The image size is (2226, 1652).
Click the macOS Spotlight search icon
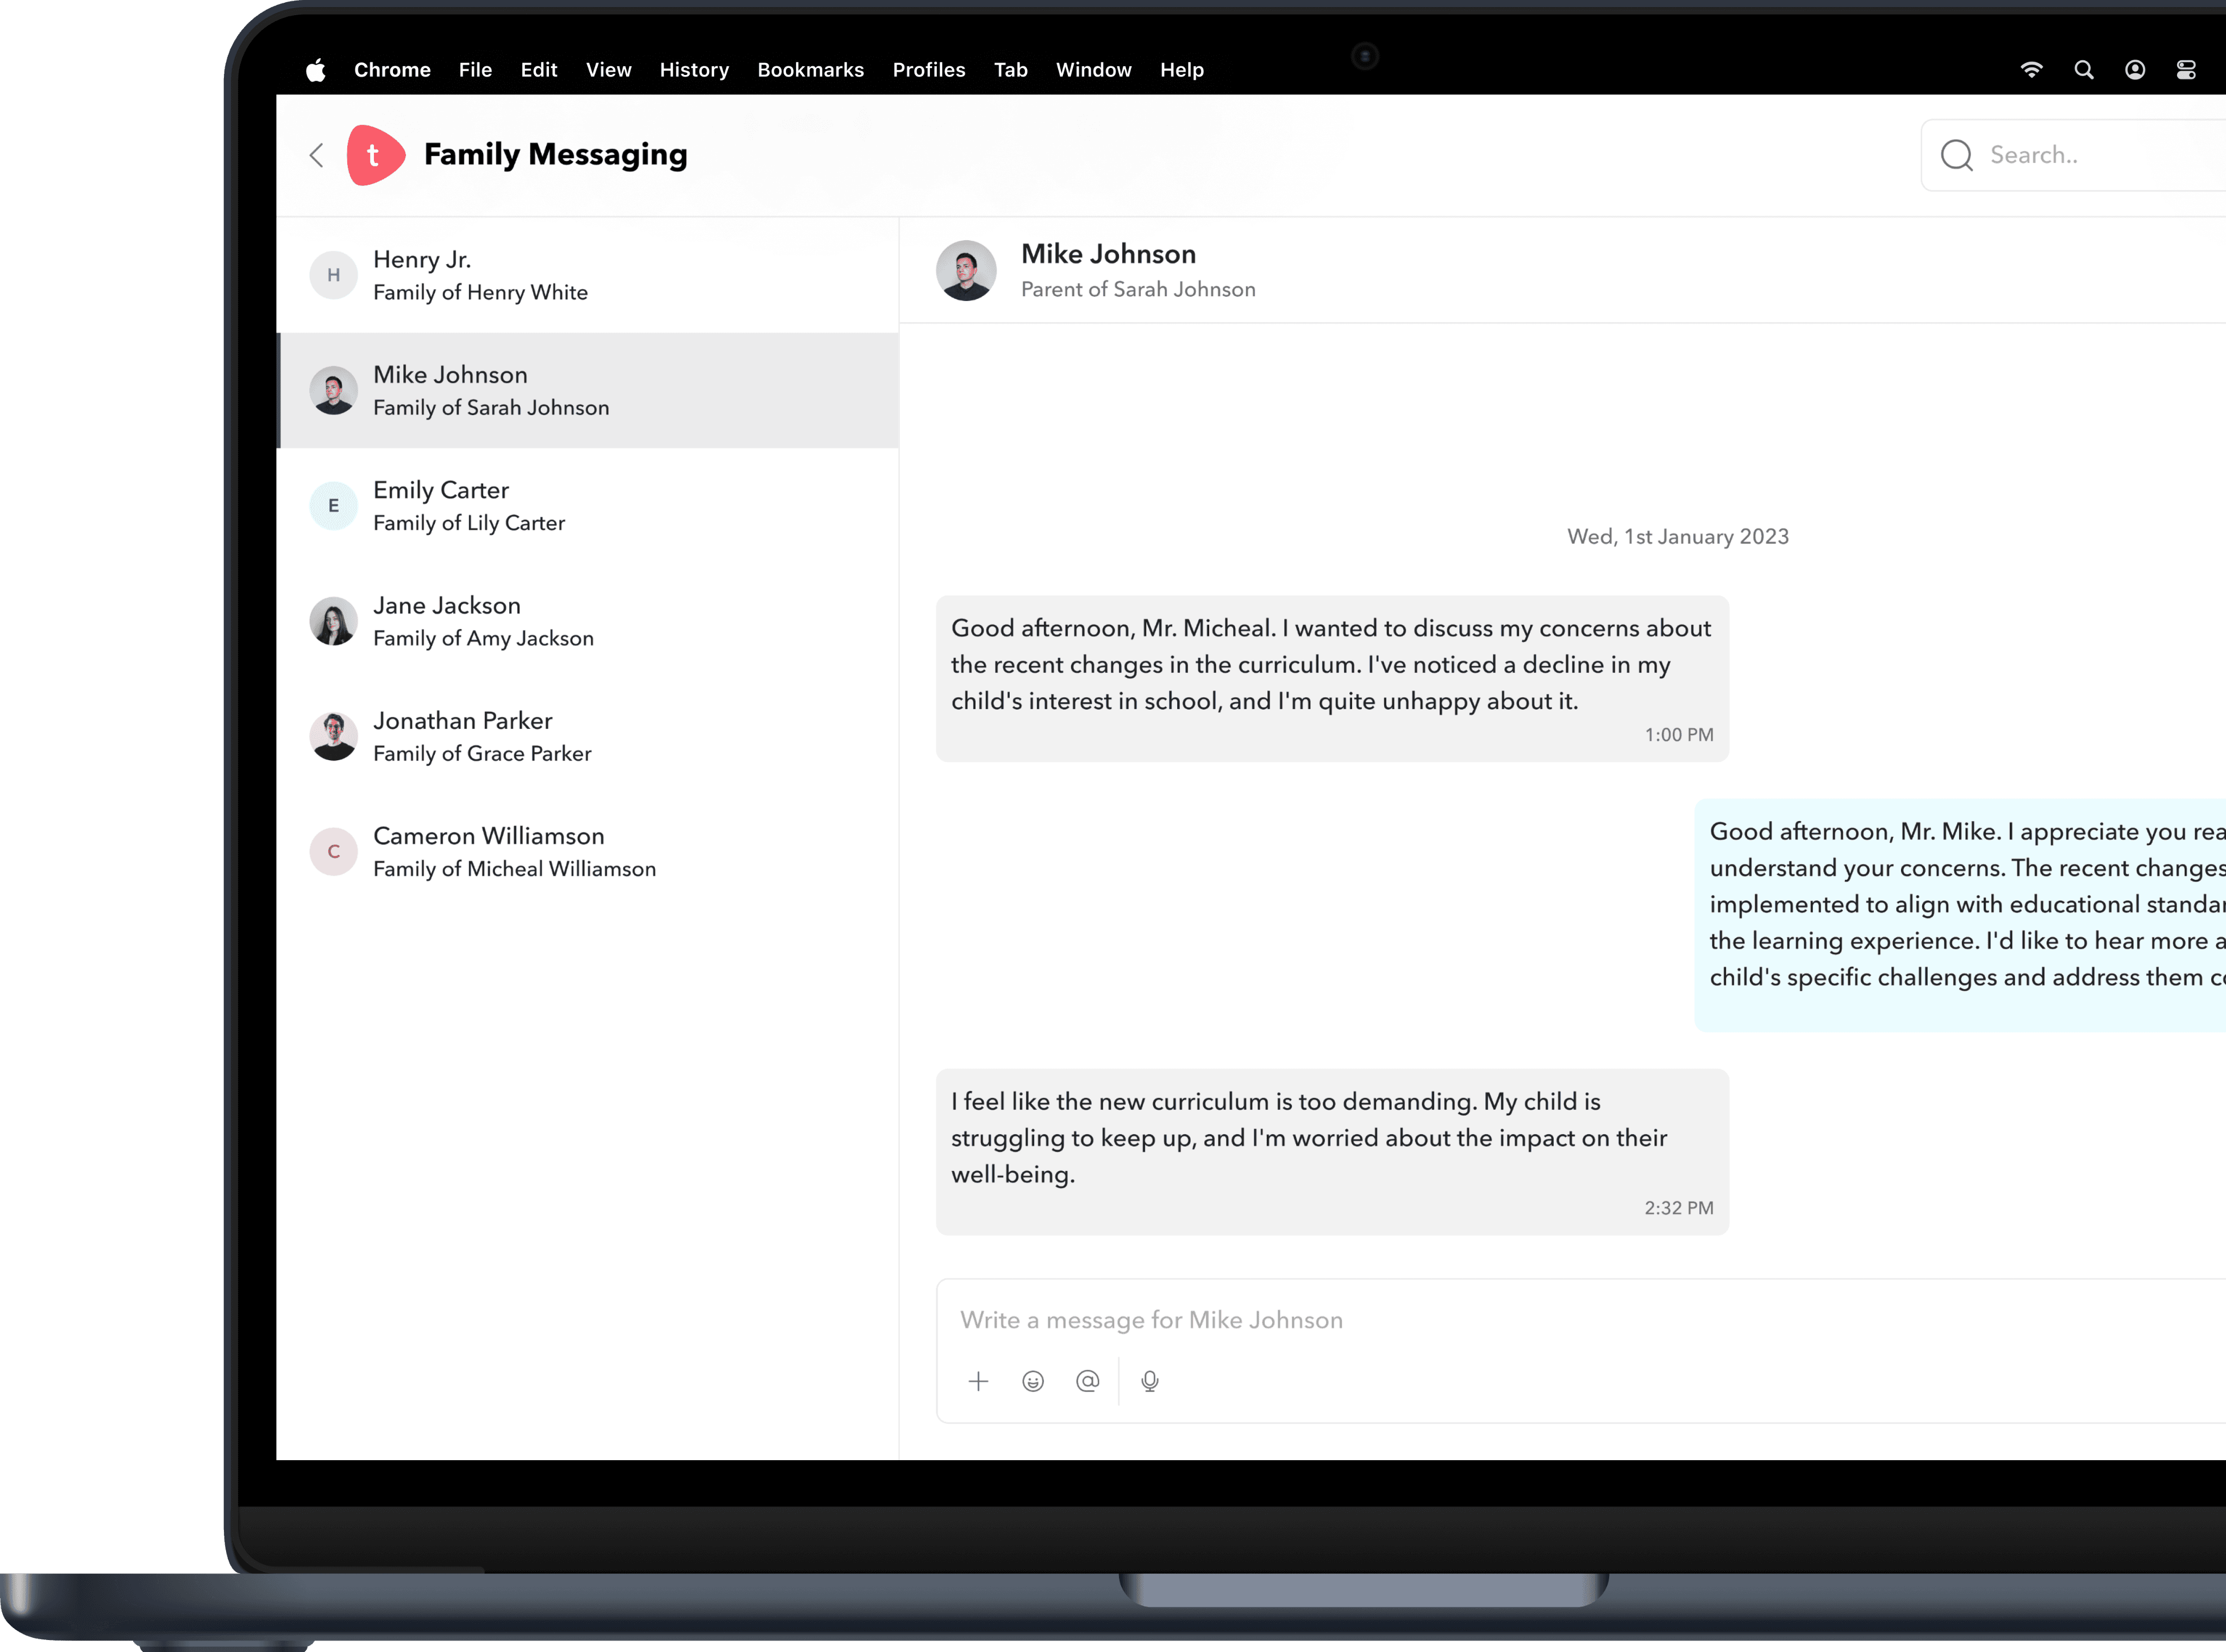(x=2084, y=70)
